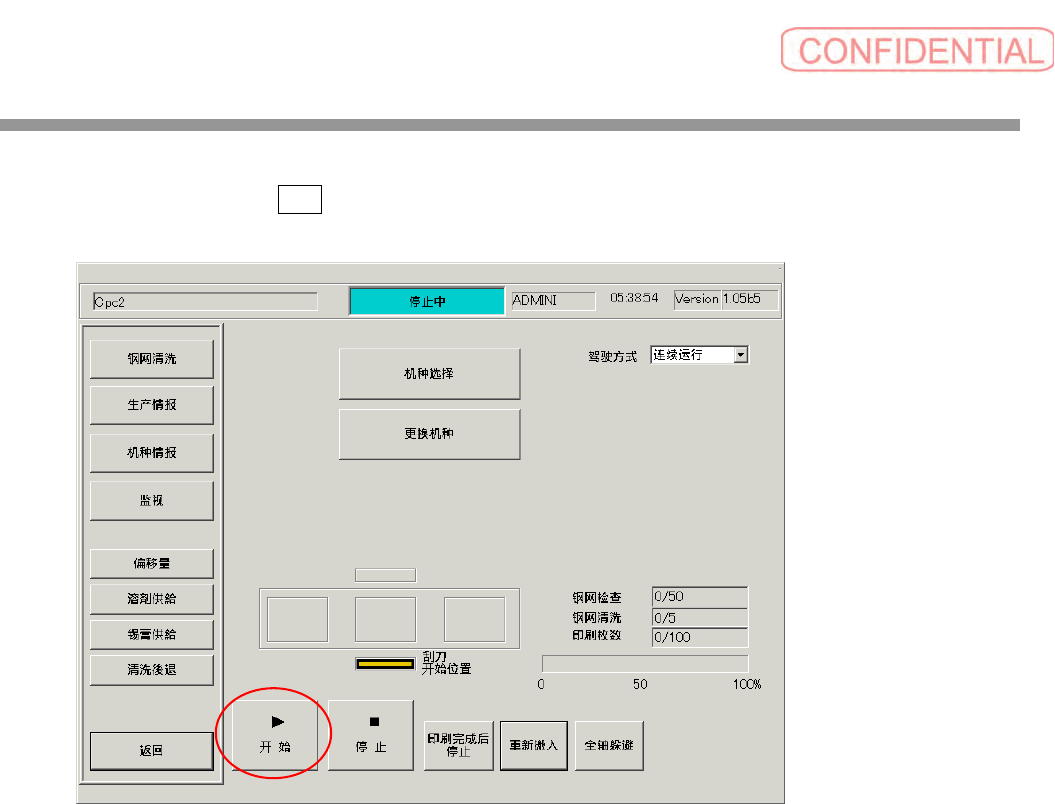
Task: Open 机种选择 model selection
Action: point(429,373)
